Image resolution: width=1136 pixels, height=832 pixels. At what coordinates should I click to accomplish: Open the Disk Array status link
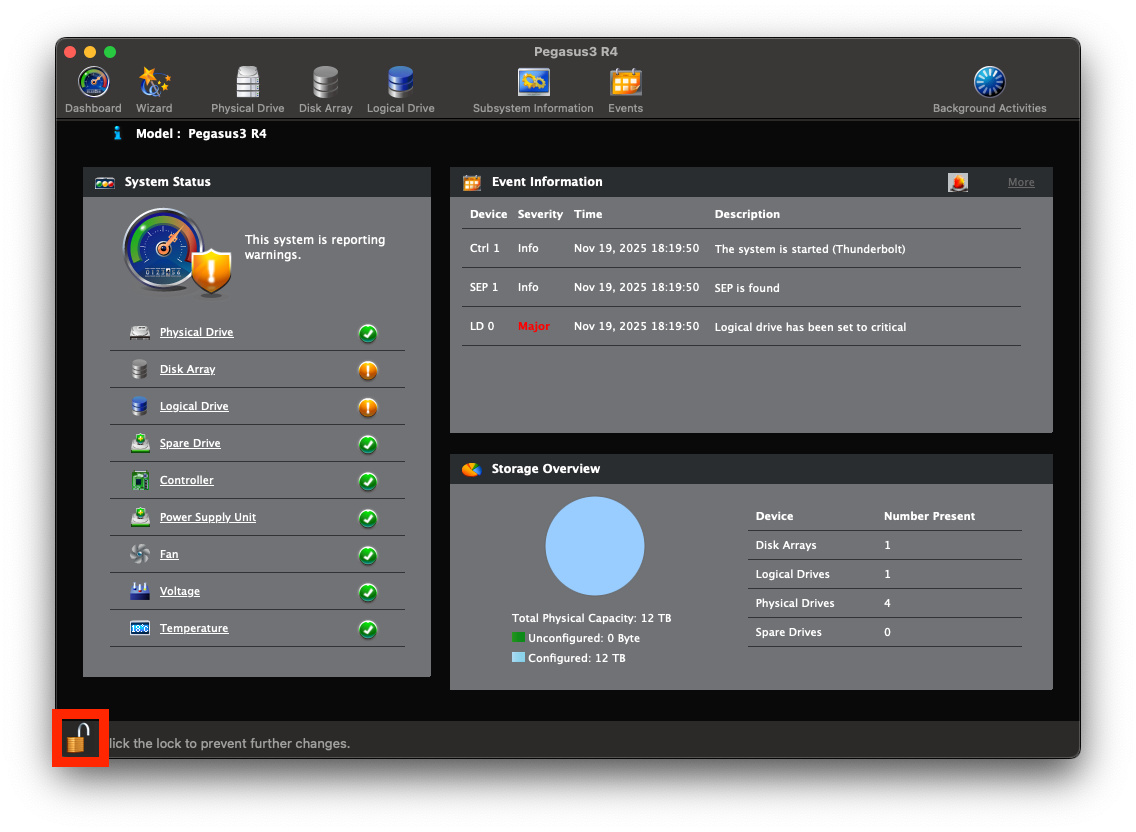(x=188, y=369)
